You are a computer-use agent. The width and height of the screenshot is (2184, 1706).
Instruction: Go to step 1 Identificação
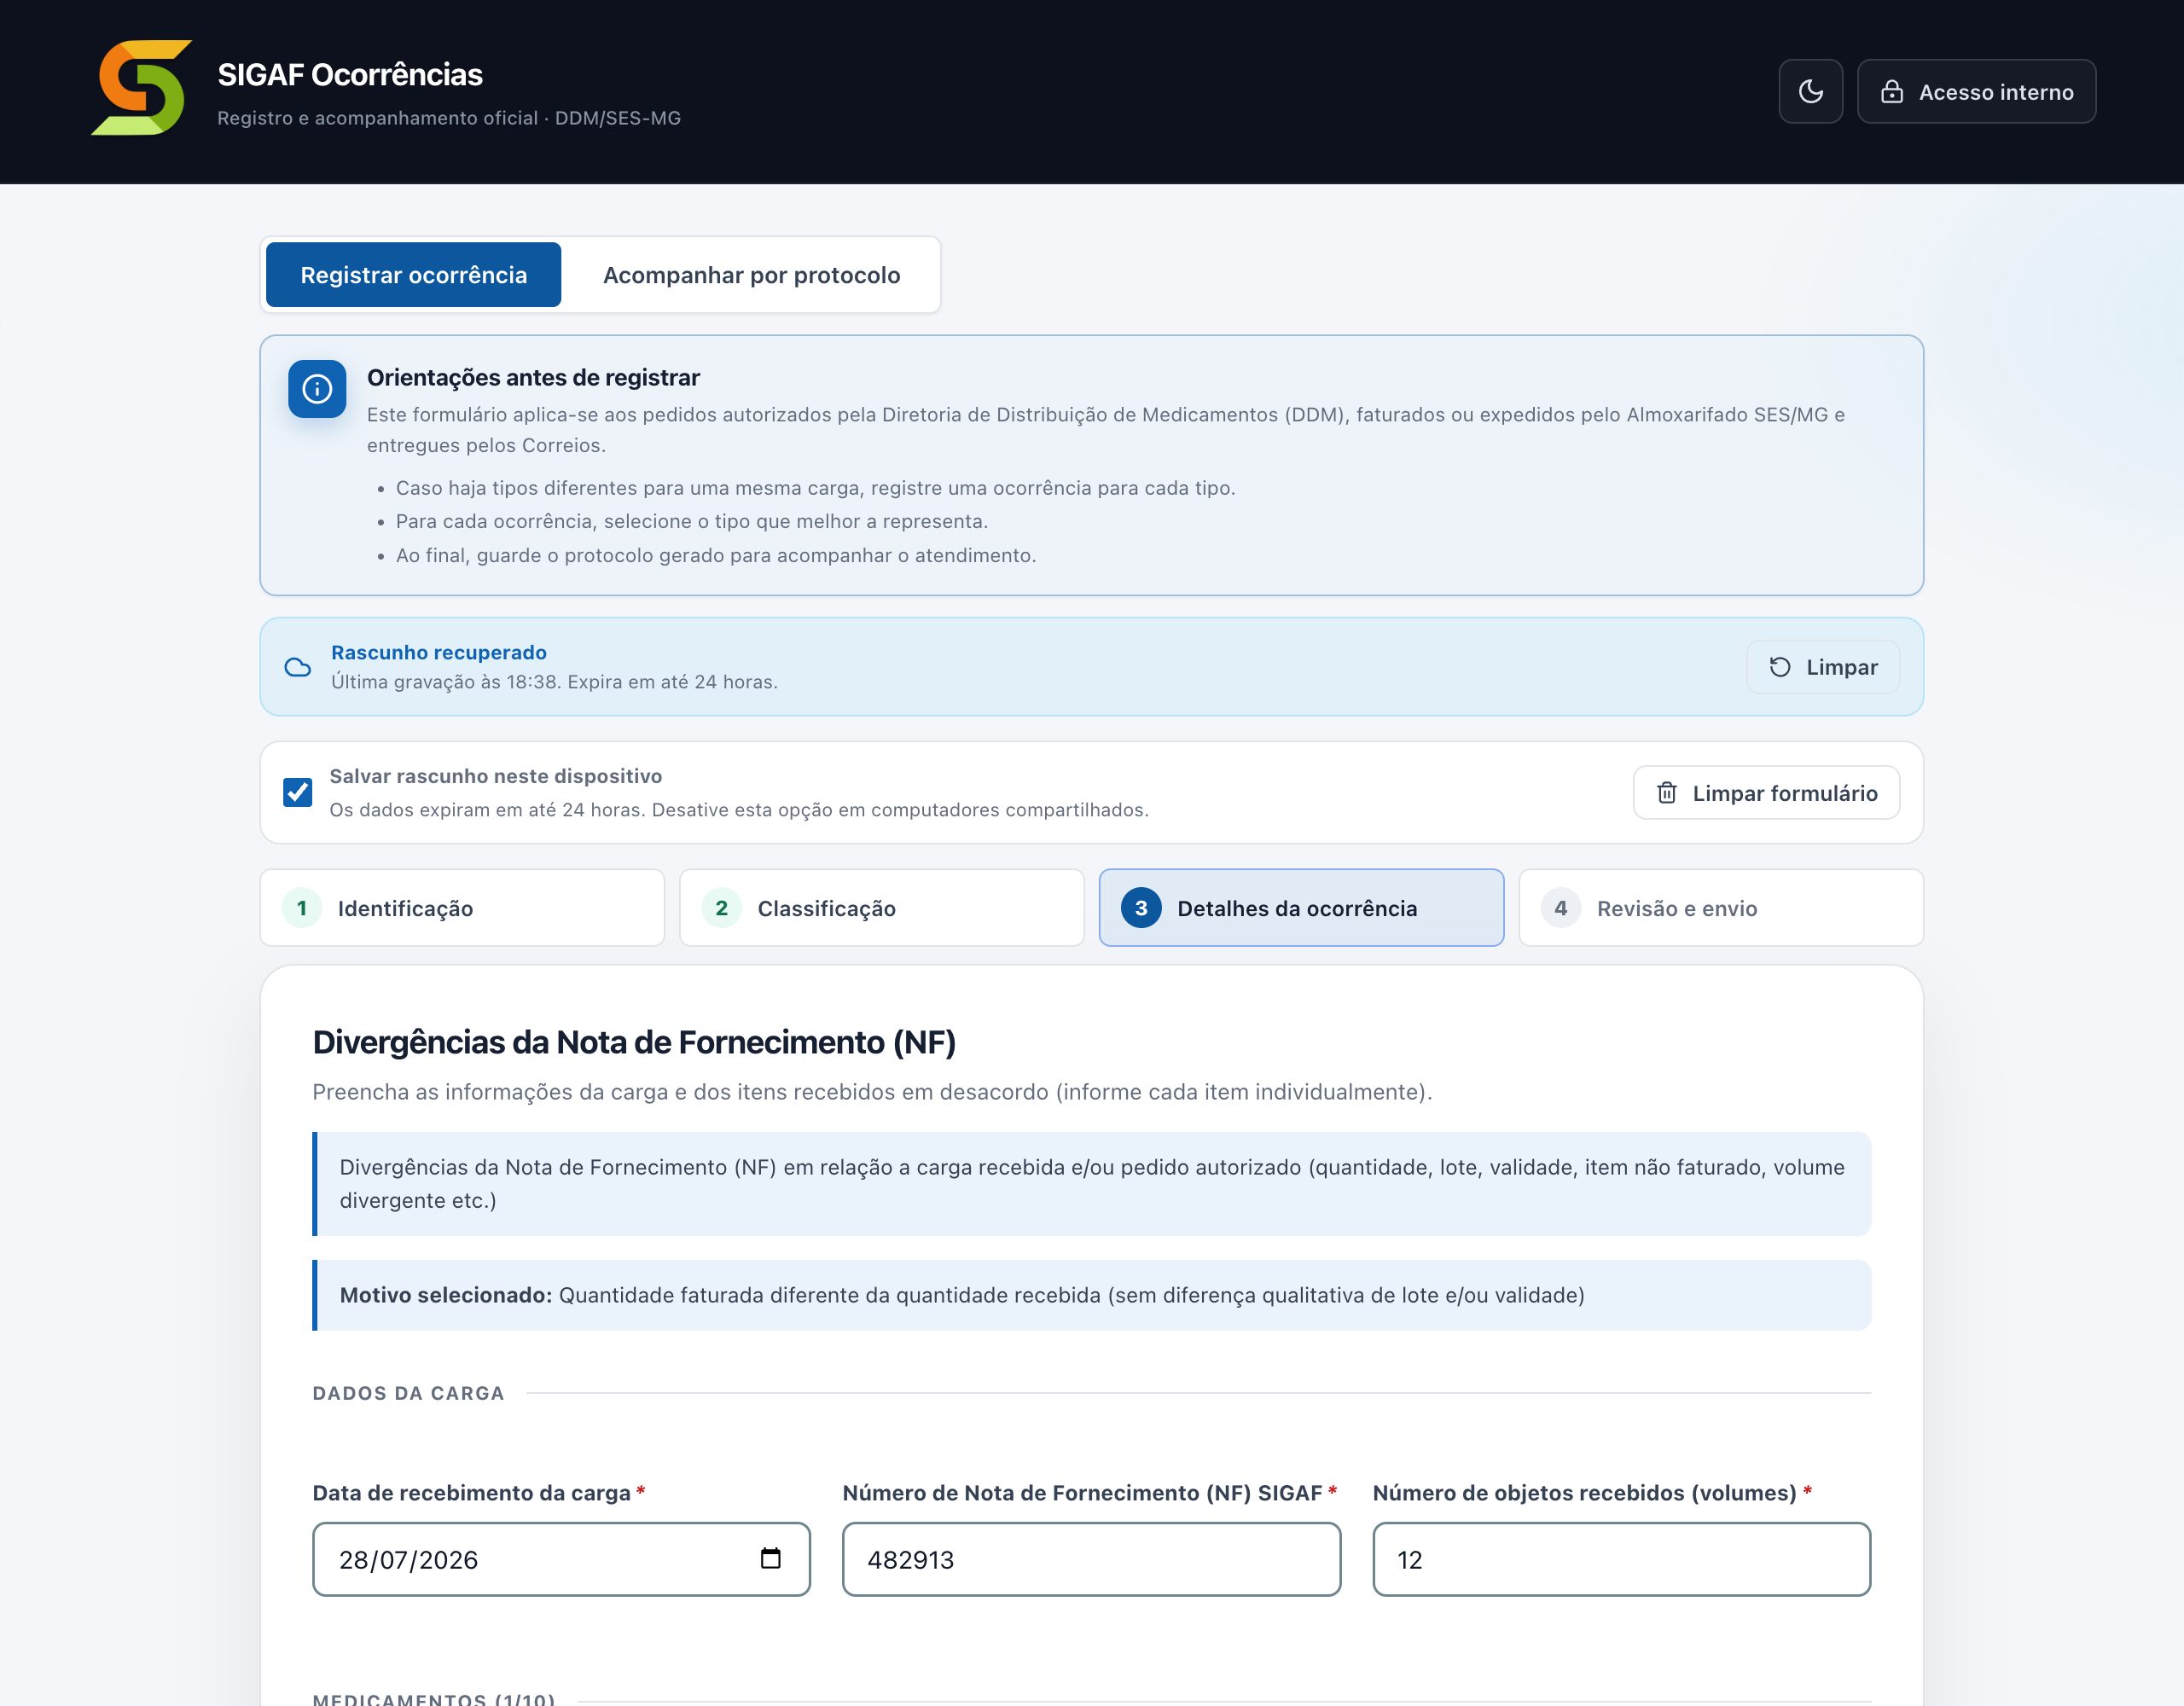[x=462, y=908]
